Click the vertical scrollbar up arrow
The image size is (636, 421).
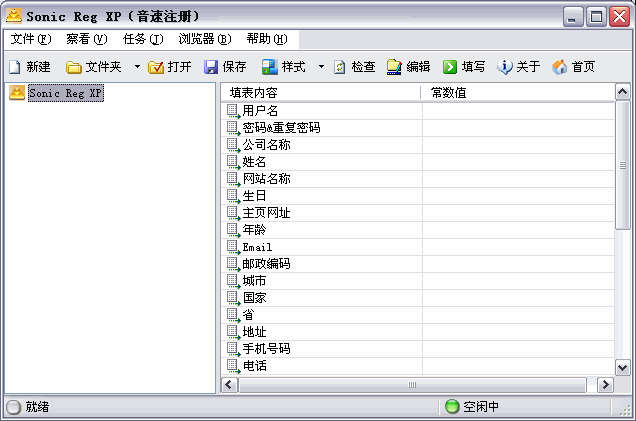tap(622, 92)
